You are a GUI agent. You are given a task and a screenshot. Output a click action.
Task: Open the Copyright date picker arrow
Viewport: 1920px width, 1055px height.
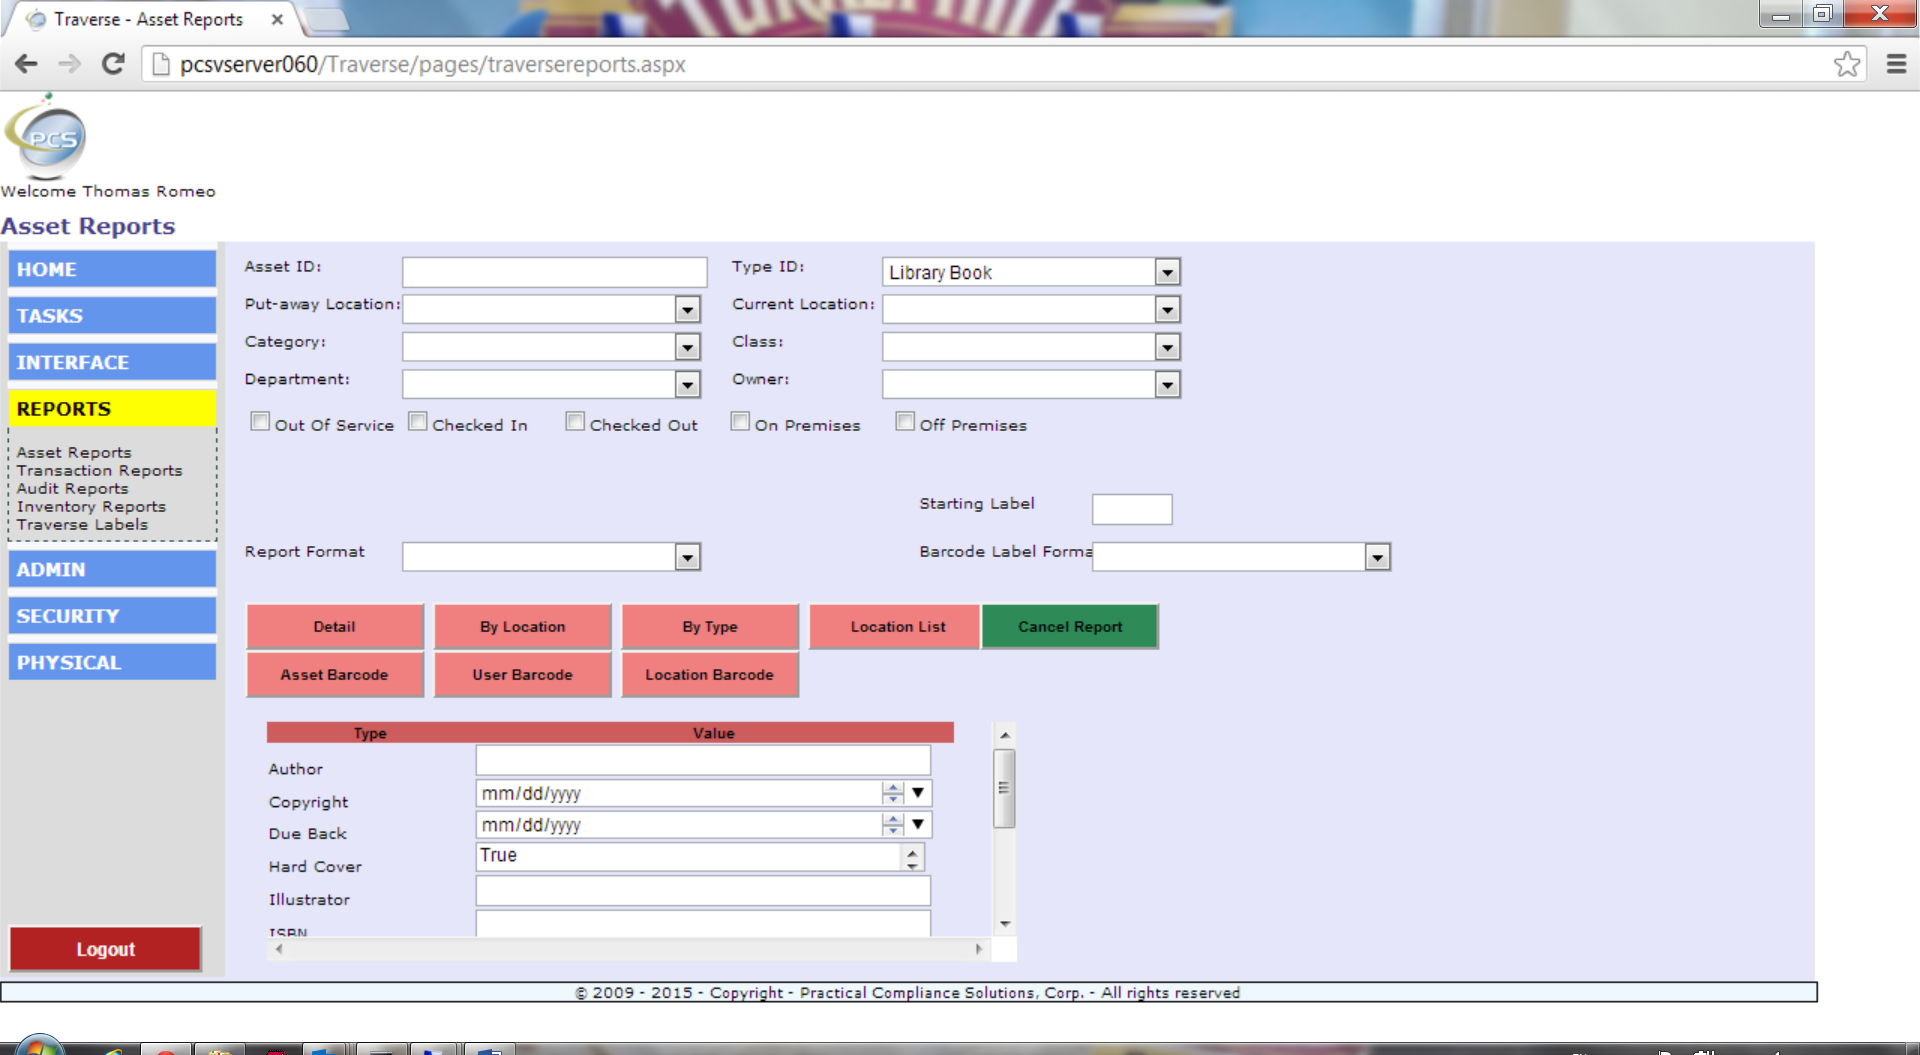point(917,793)
